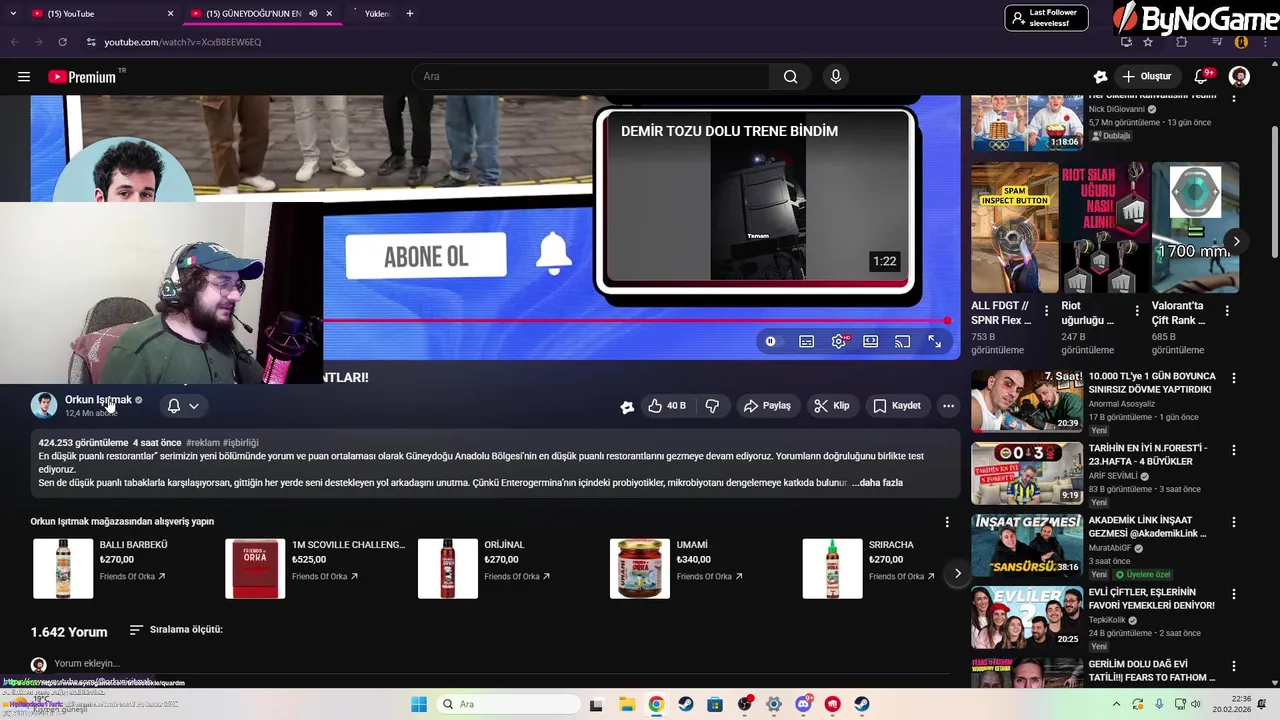This screenshot has height=720, width=1280.
Task: Click the Ask sparkle icon beside the like button
Action: (627, 406)
